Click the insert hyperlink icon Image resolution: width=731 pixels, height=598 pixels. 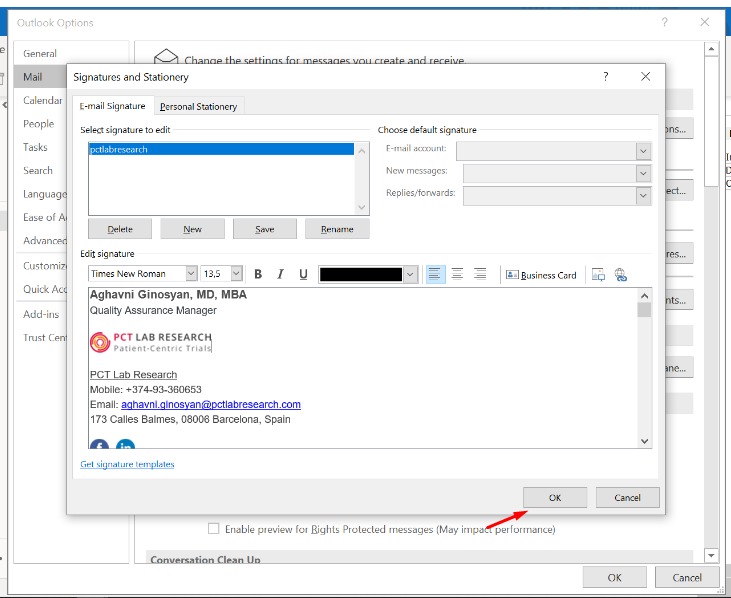621,275
